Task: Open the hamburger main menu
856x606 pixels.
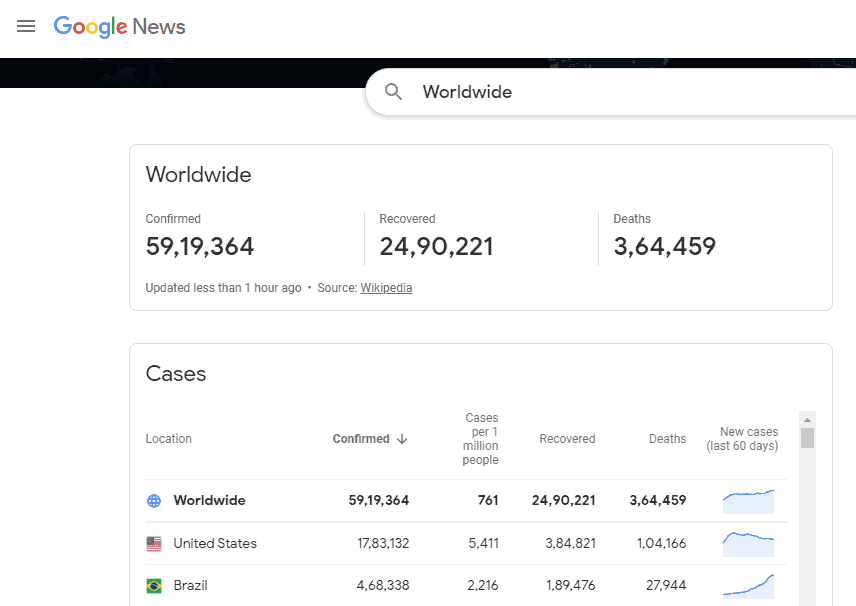Action: pyautogui.click(x=26, y=26)
